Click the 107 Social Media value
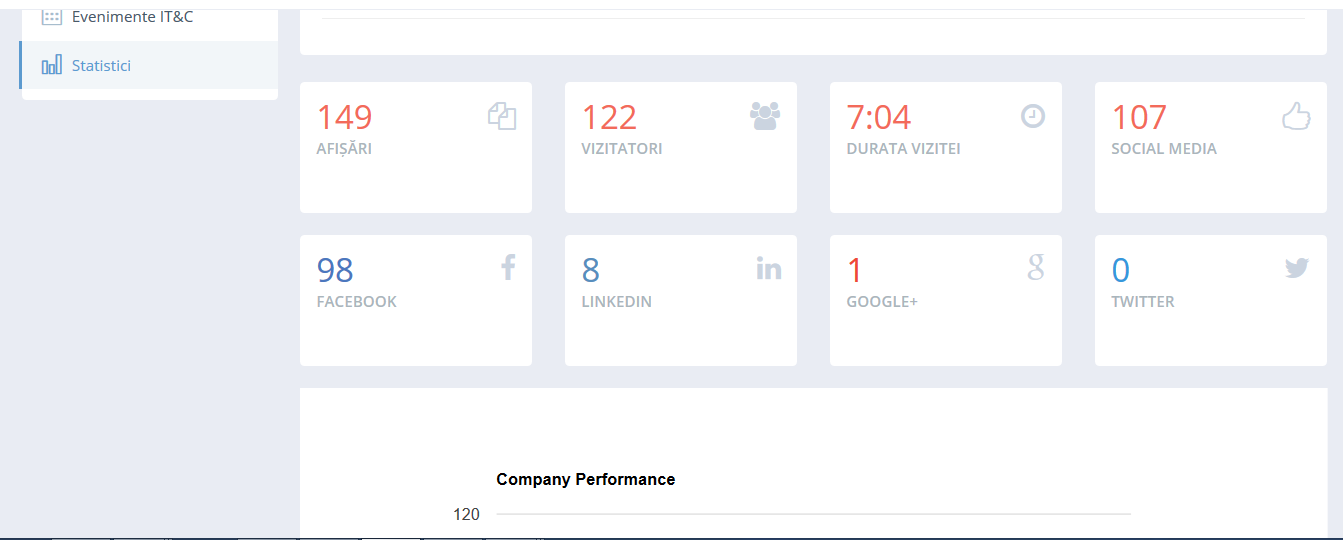This screenshot has width=1343, height=540. tap(1139, 118)
